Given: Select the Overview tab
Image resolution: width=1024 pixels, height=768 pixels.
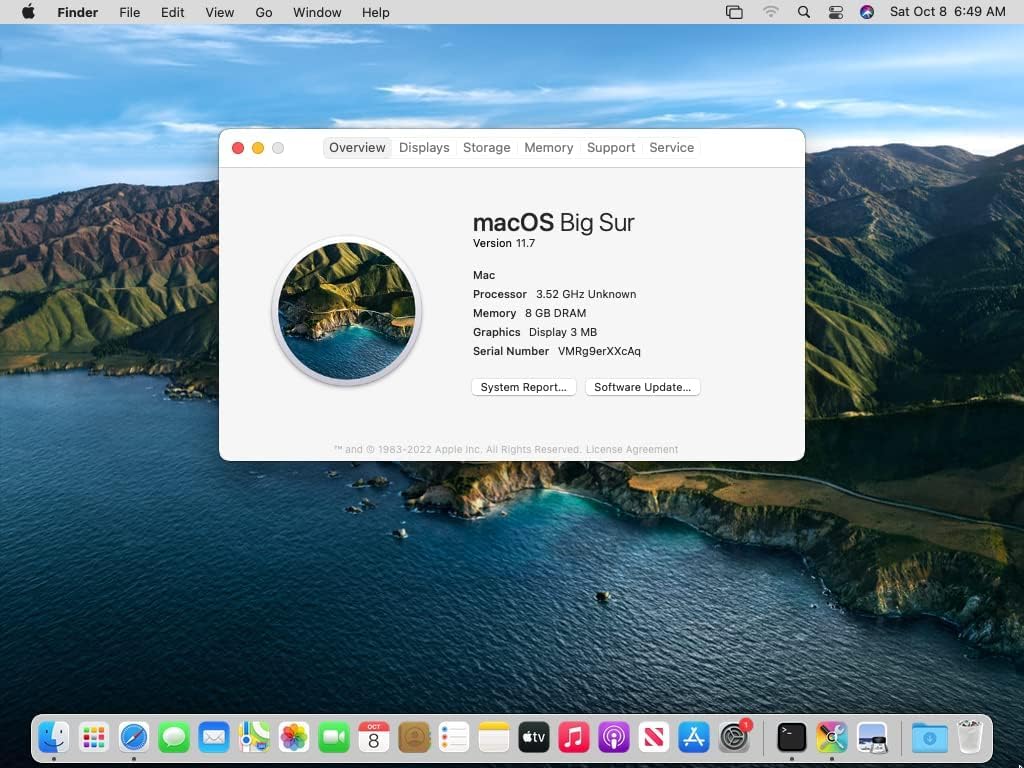Looking at the screenshot, I should pyautogui.click(x=357, y=148).
